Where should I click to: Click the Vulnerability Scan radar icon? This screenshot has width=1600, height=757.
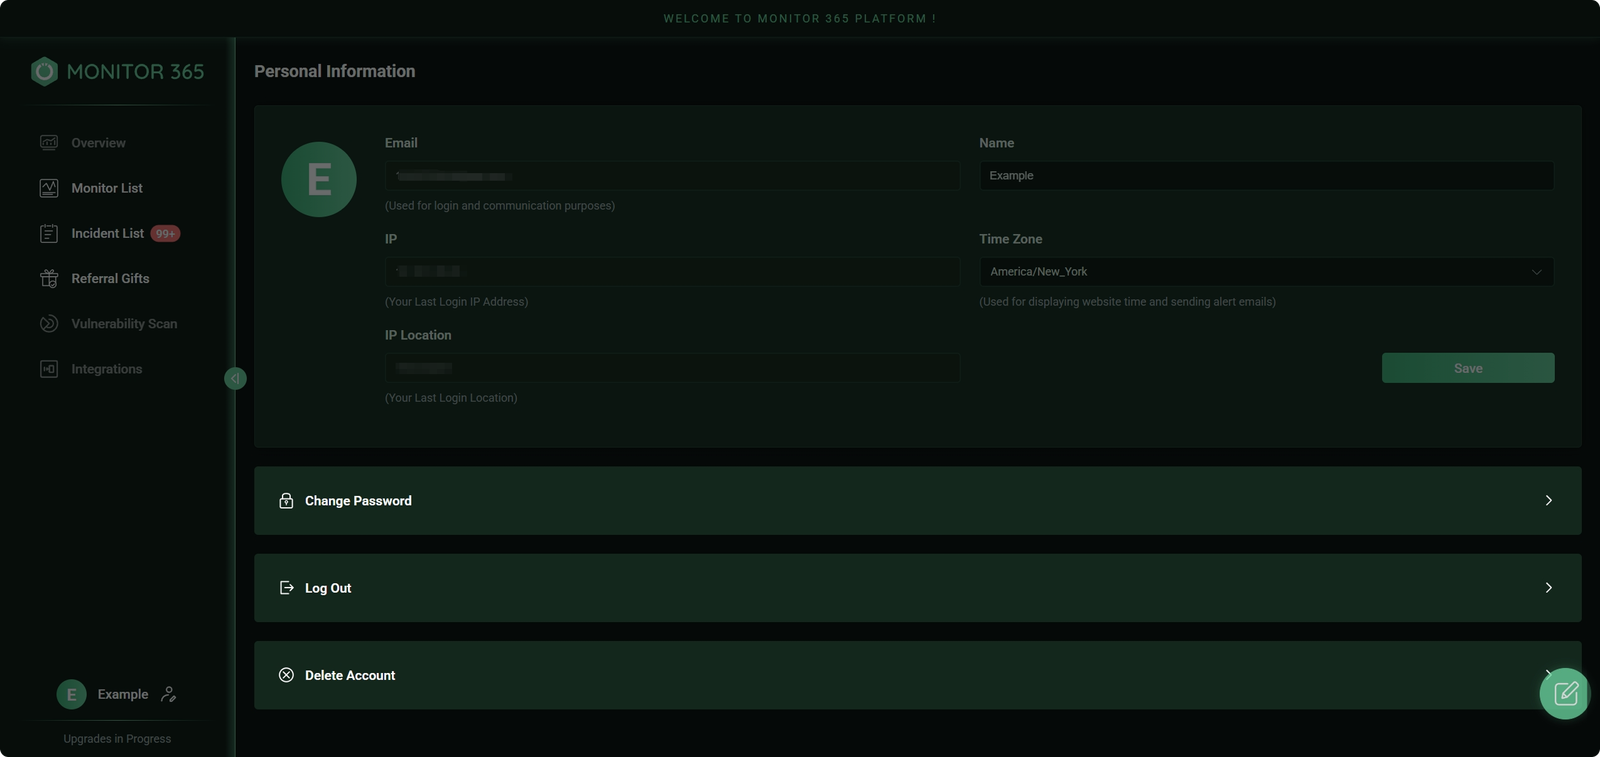click(x=49, y=324)
